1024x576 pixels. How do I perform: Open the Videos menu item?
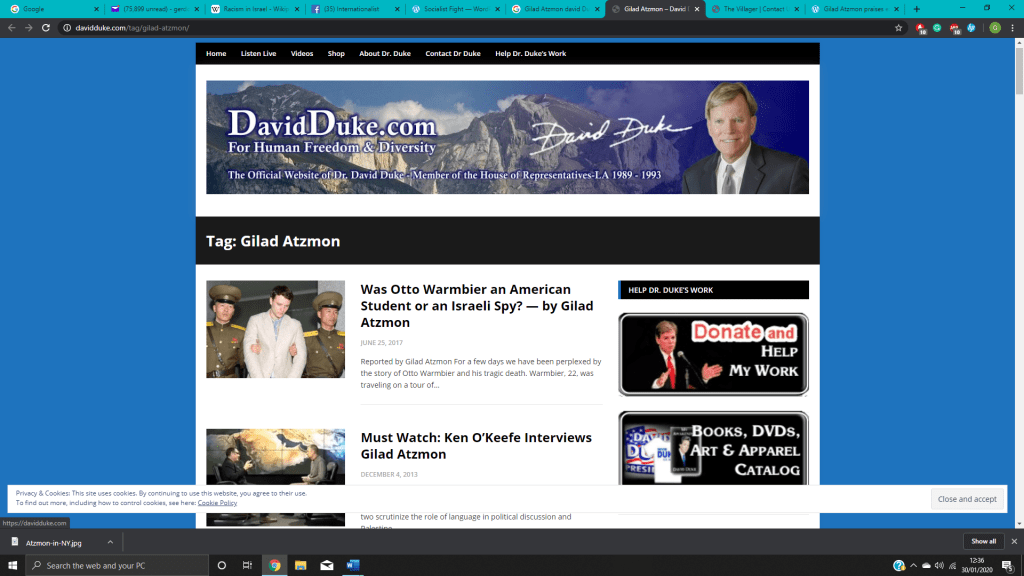click(x=302, y=53)
